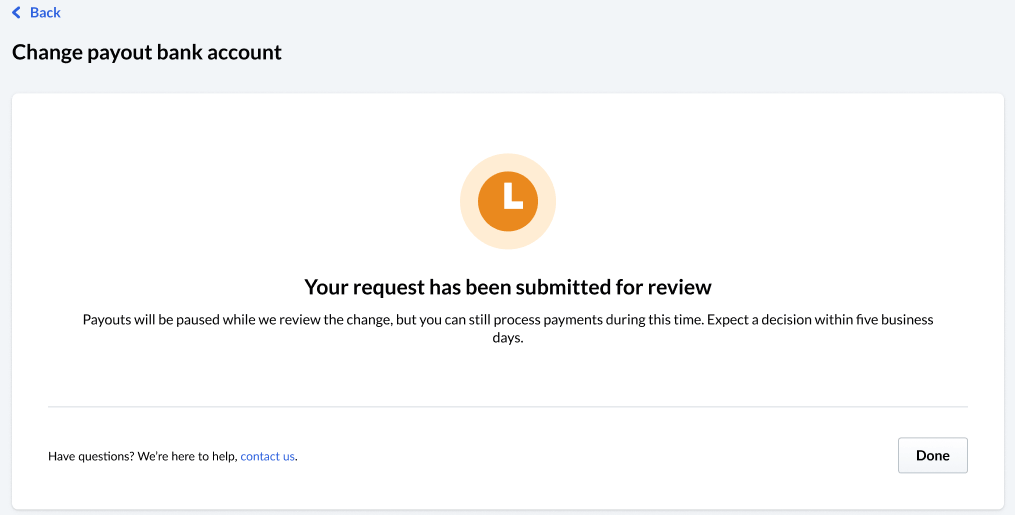Click the five business days phrase
The image size is (1015, 515).
click(x=898, y=320)
